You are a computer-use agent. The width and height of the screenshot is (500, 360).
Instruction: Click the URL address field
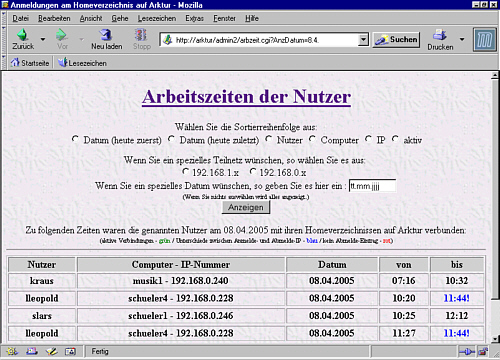click(x=265, y=40)
